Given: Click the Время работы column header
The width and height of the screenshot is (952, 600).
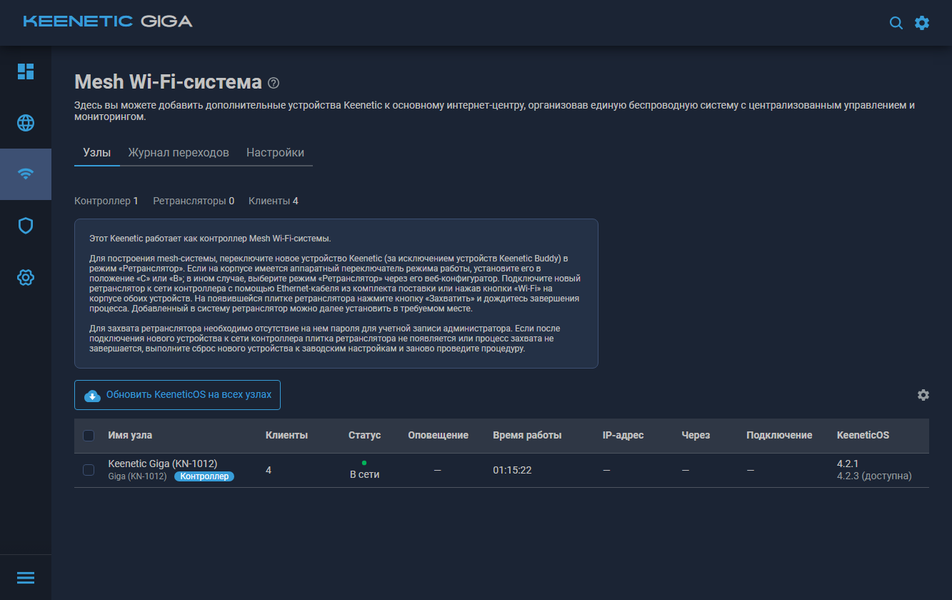Looking at the screenshot, I should (527, 435).
